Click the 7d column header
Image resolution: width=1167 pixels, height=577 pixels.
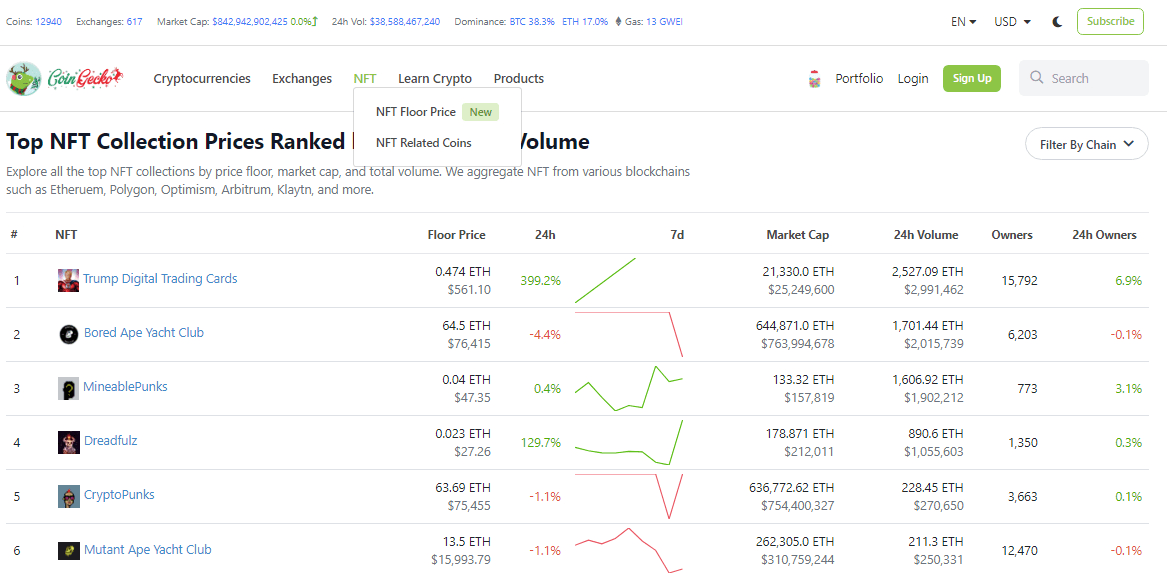pos(677,235)
